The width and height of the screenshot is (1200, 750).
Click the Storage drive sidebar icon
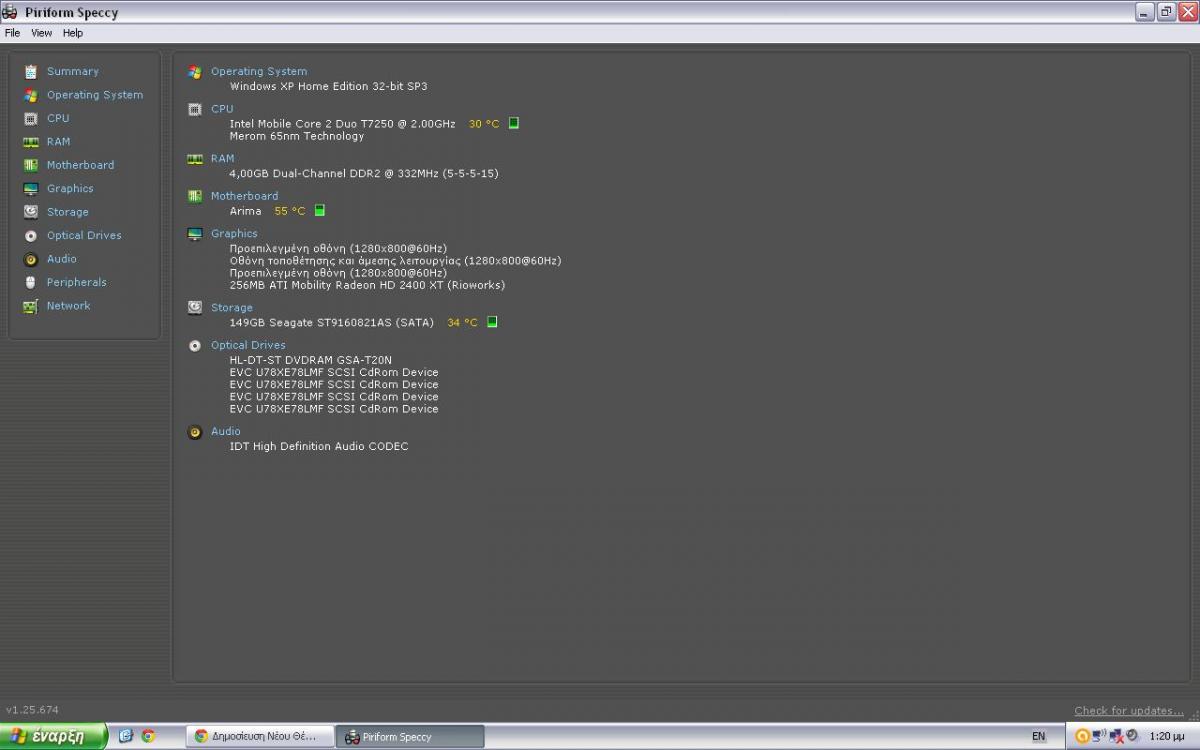(x=31, y=212)
